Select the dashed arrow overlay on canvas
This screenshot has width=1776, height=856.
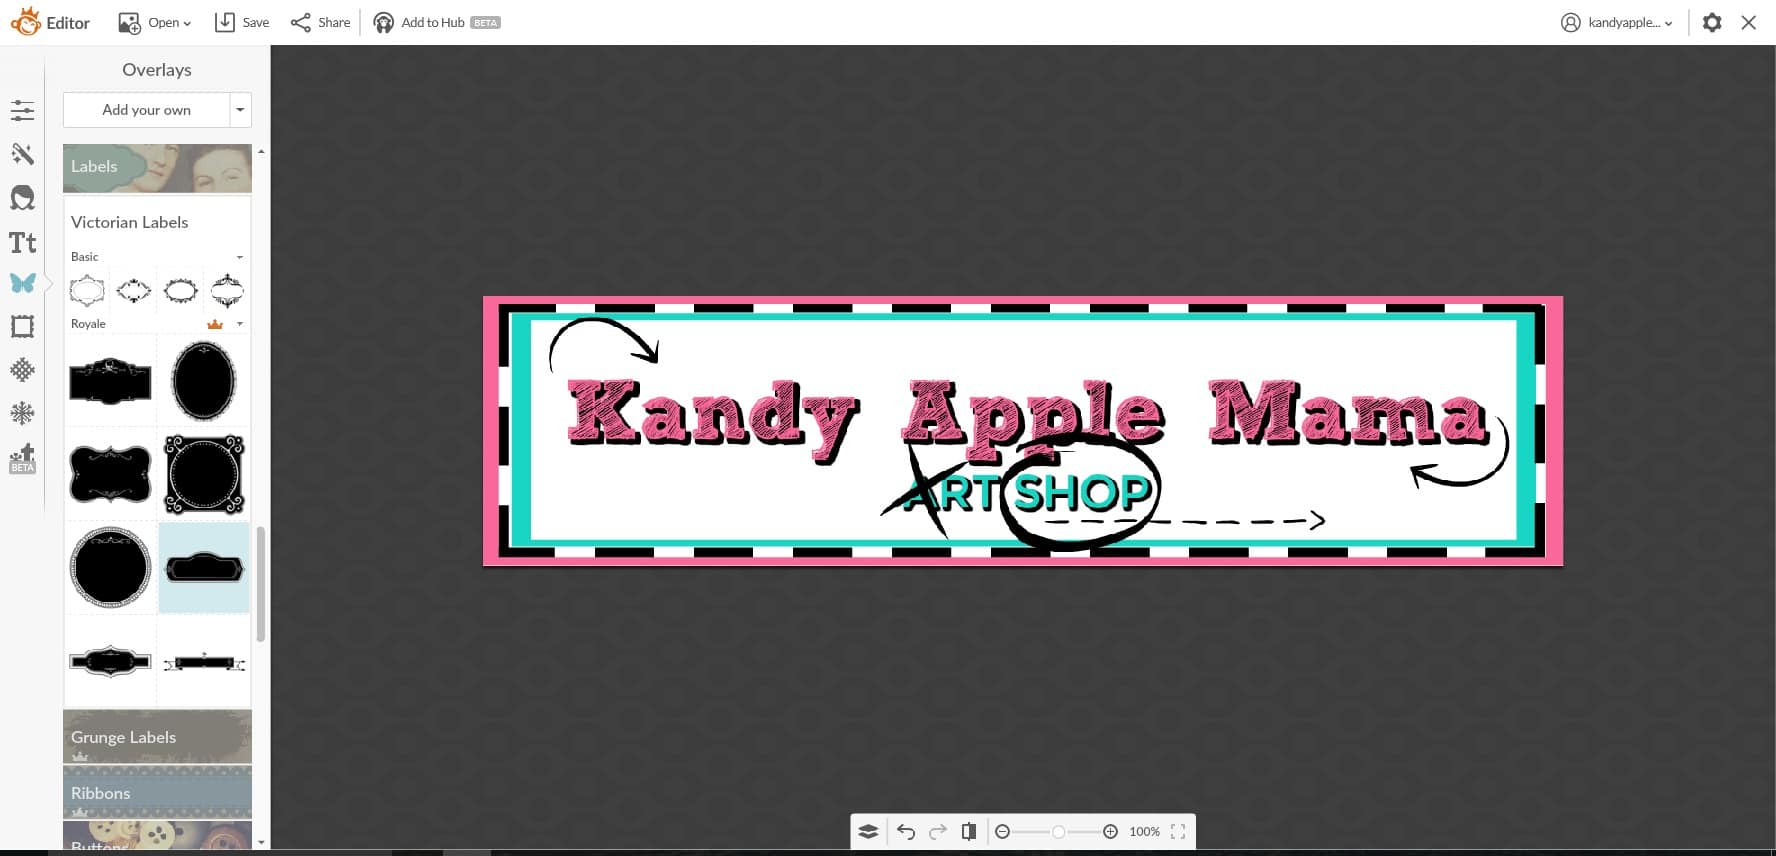pos(1185,520)
